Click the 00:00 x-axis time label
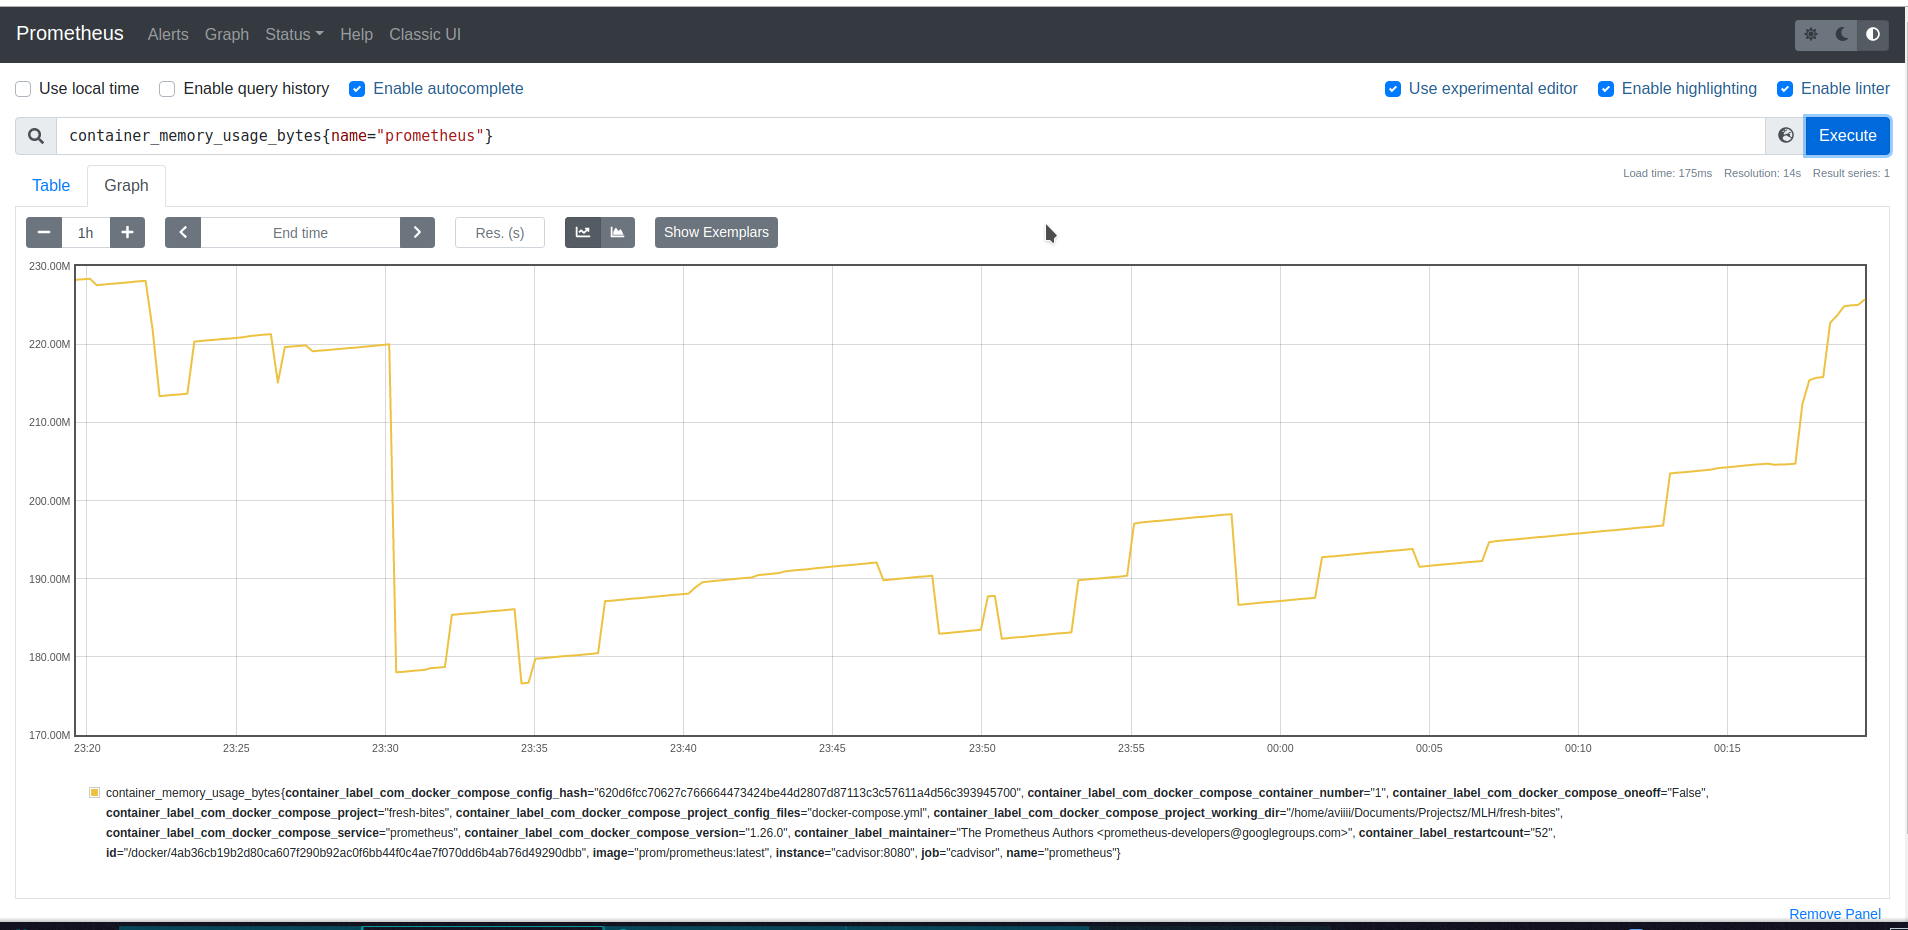 pos(1280,748)
